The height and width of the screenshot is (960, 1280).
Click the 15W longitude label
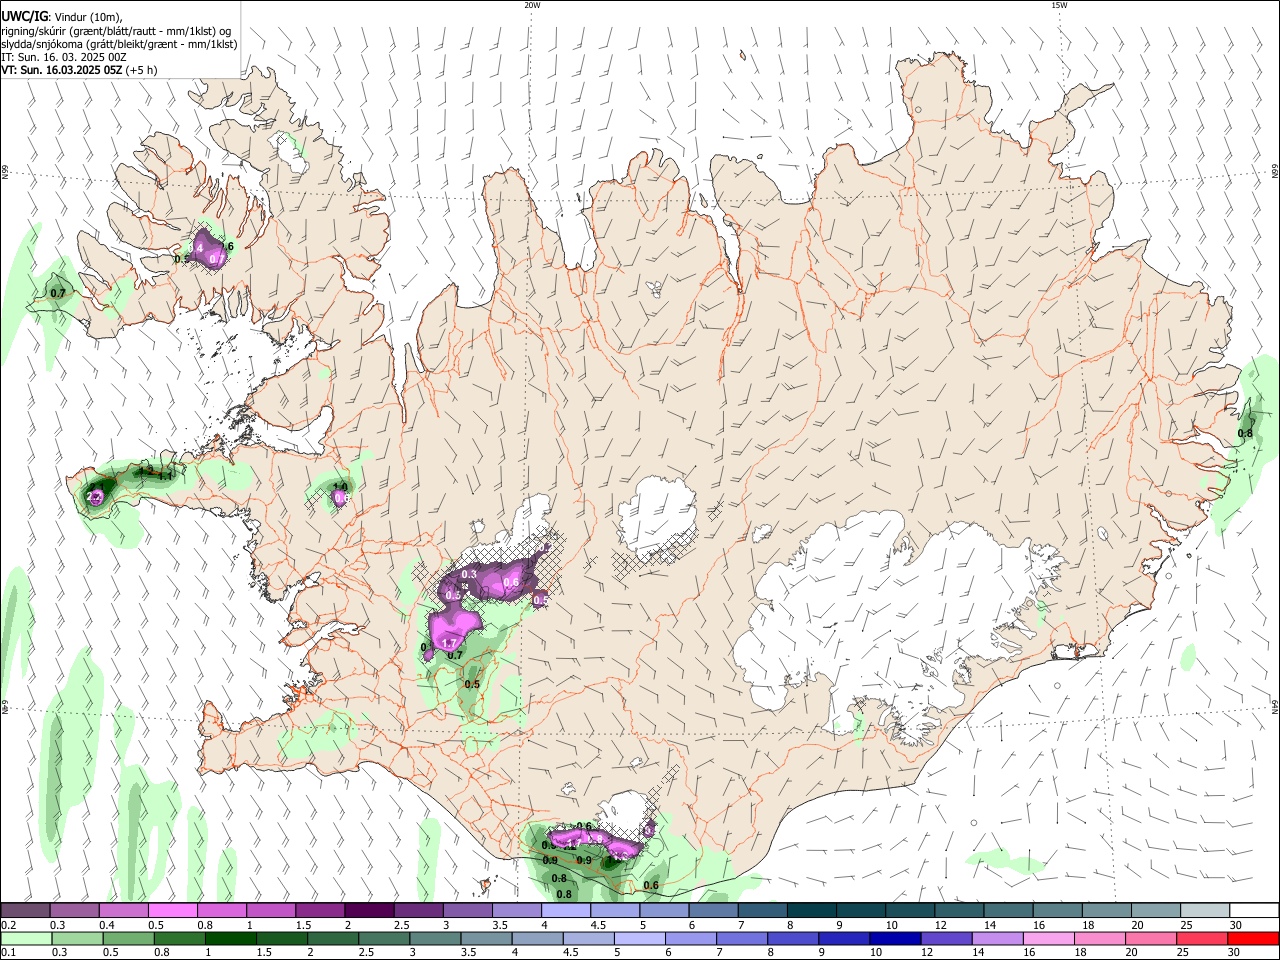pos(1059,5)
